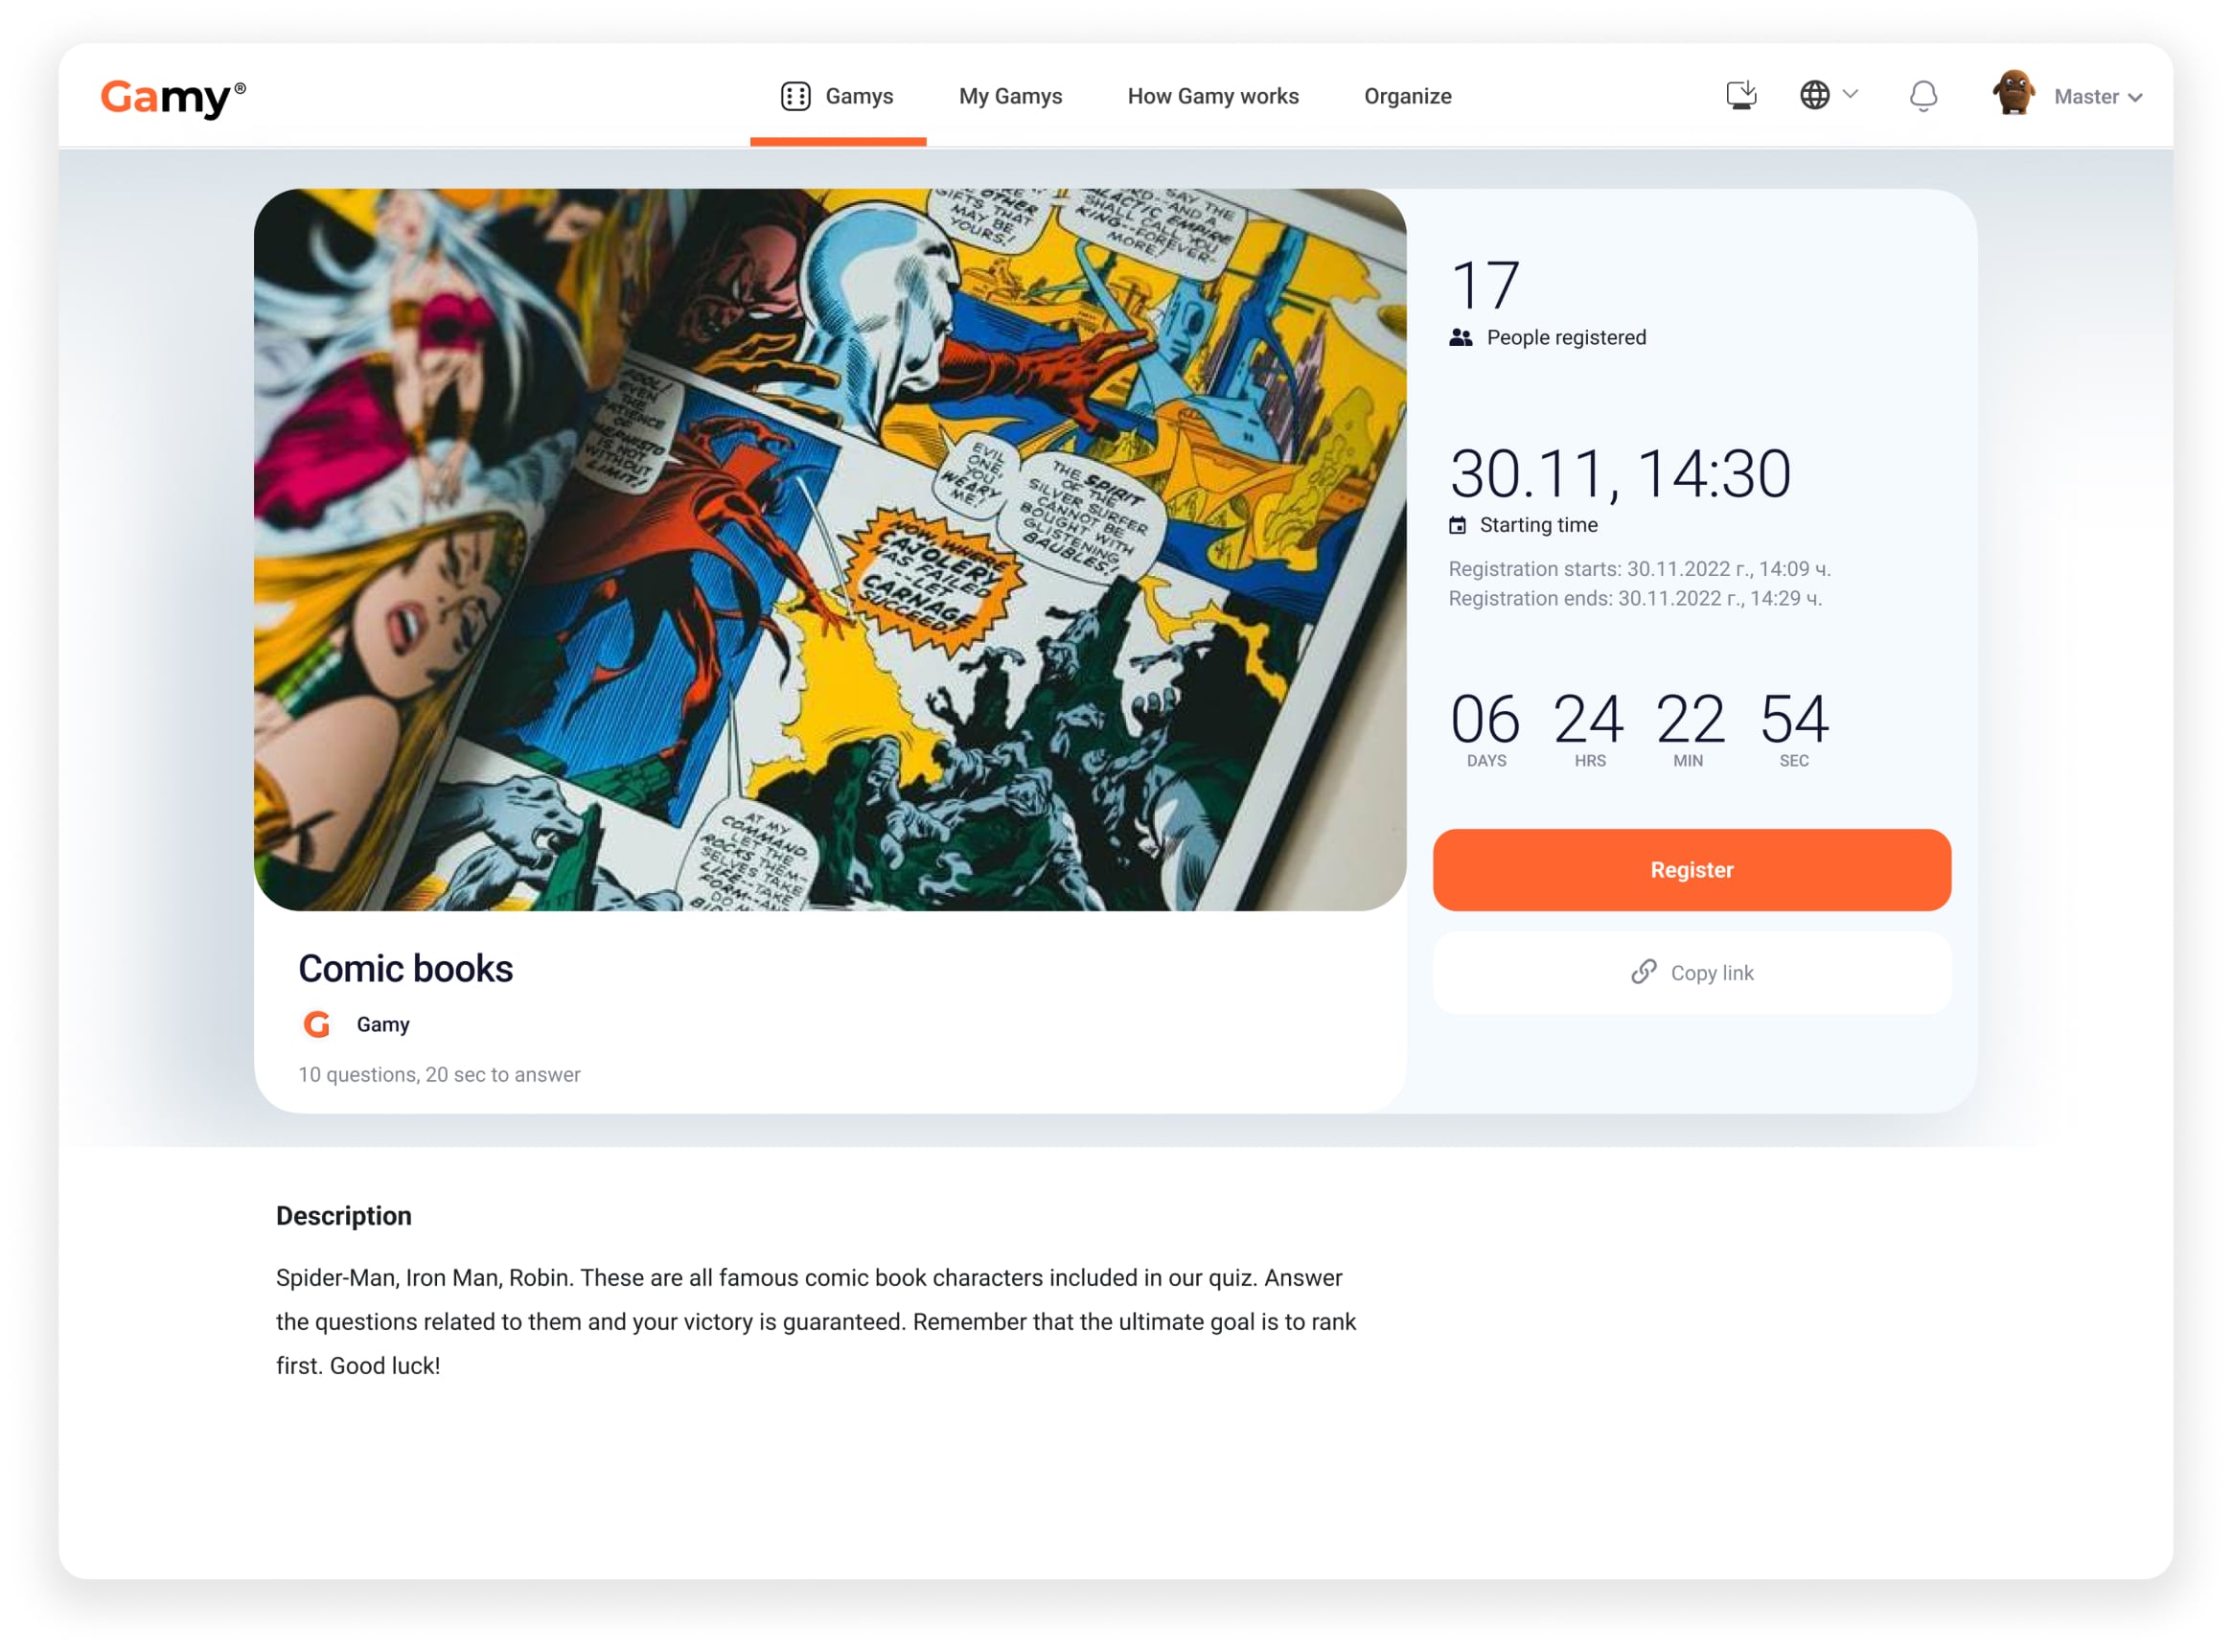The width and height of the screenshot is (2233, 1652).
Task: Click the orange G organizer logo
Action: [x=317, y=1024]
